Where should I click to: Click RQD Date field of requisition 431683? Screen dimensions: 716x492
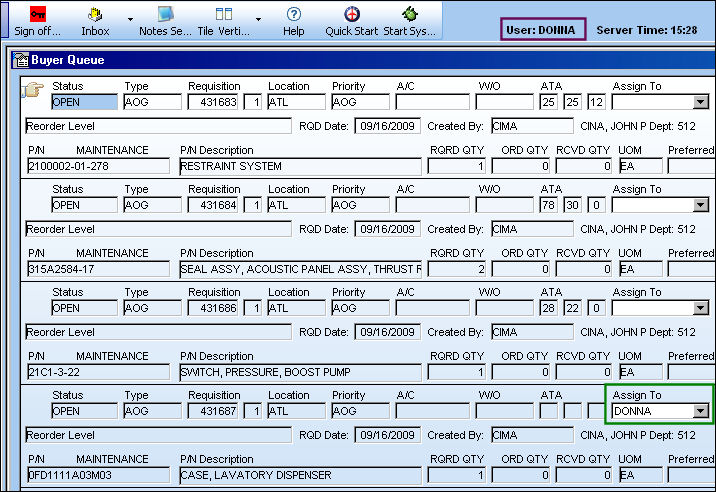[x=387, y=126]
